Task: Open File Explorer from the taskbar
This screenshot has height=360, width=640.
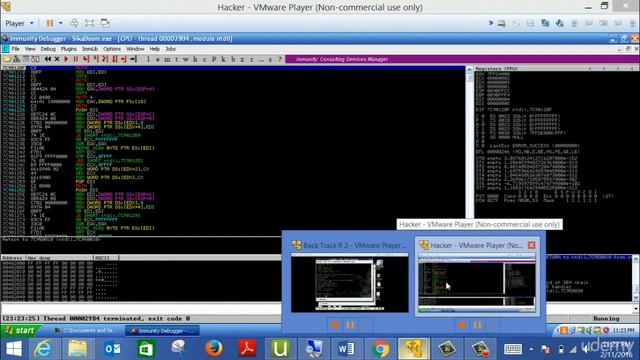Action: point(77,349)
